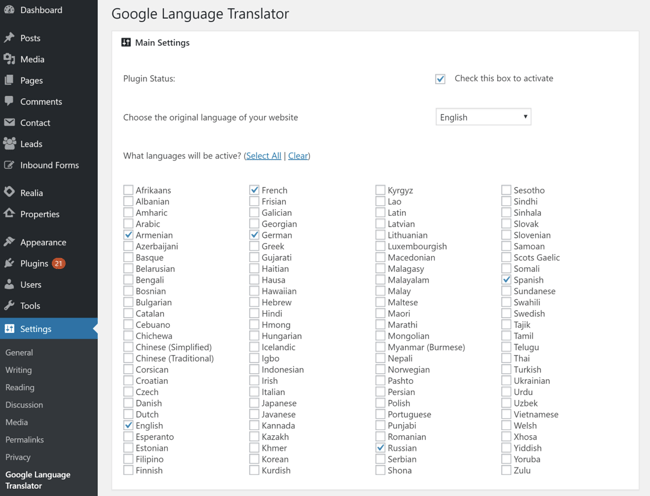The height and width of the screenshot is (496, 650).
Task: Uncheck the Spanish language checkbox
Action: (x=506, y=280)
